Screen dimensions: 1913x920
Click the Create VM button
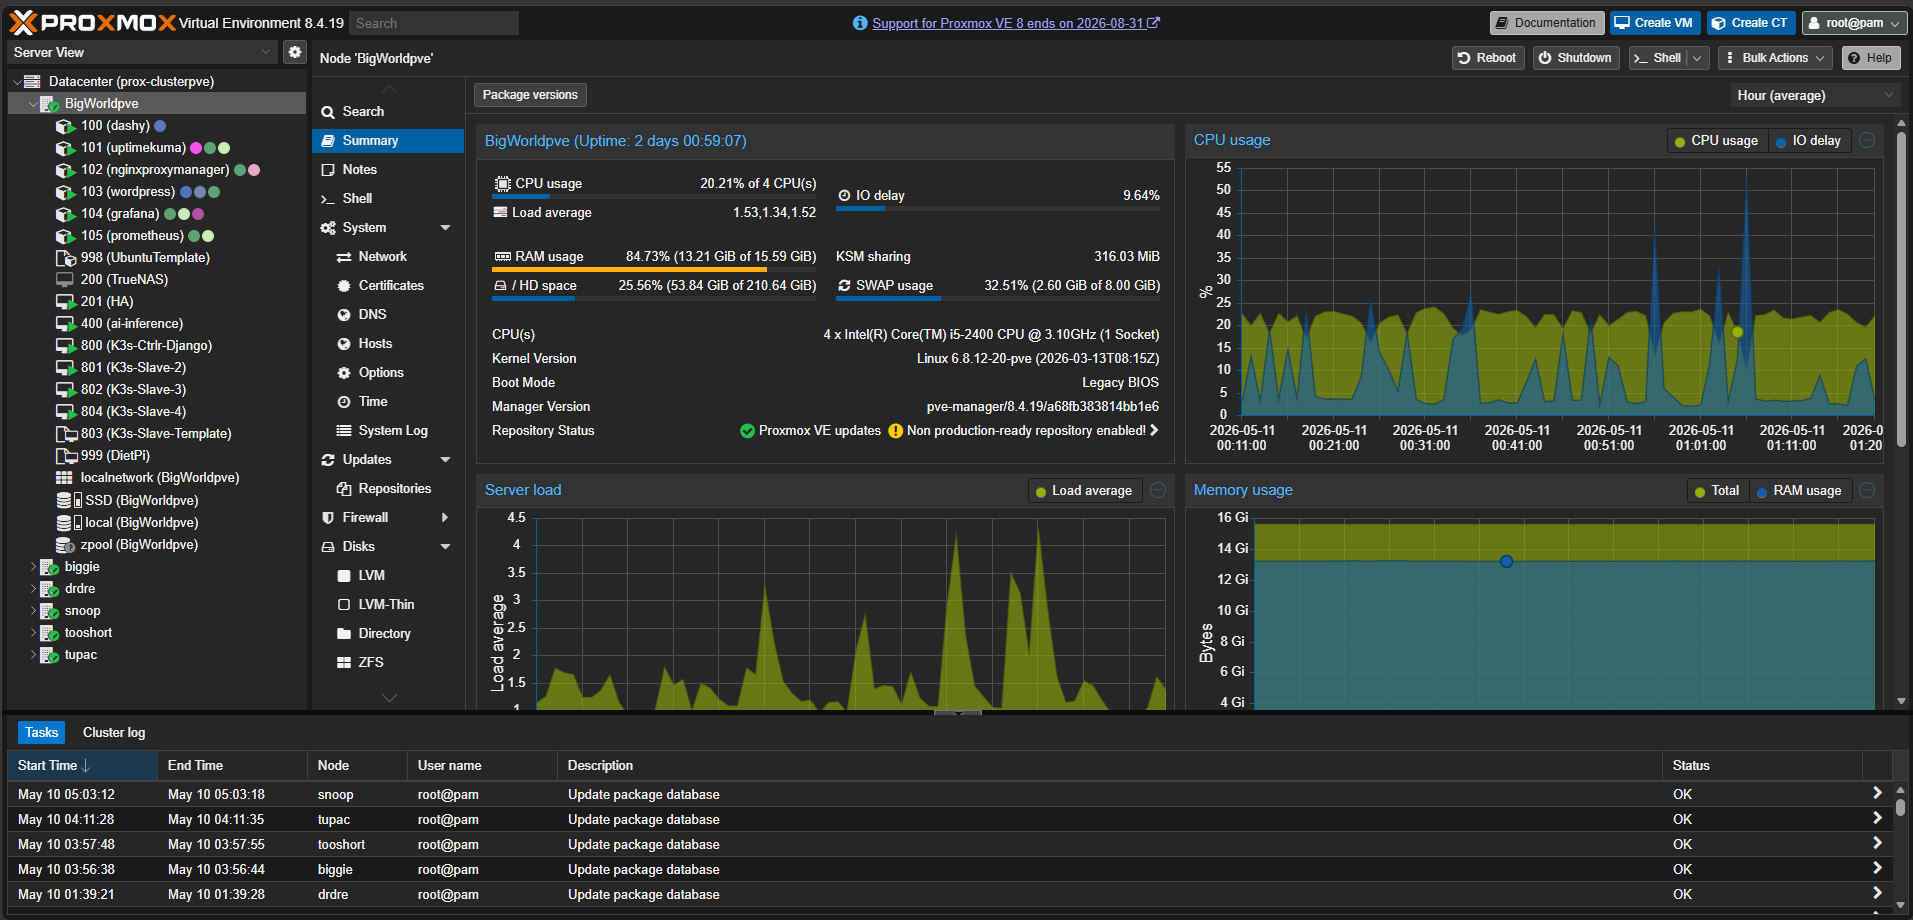(1655, 23)
